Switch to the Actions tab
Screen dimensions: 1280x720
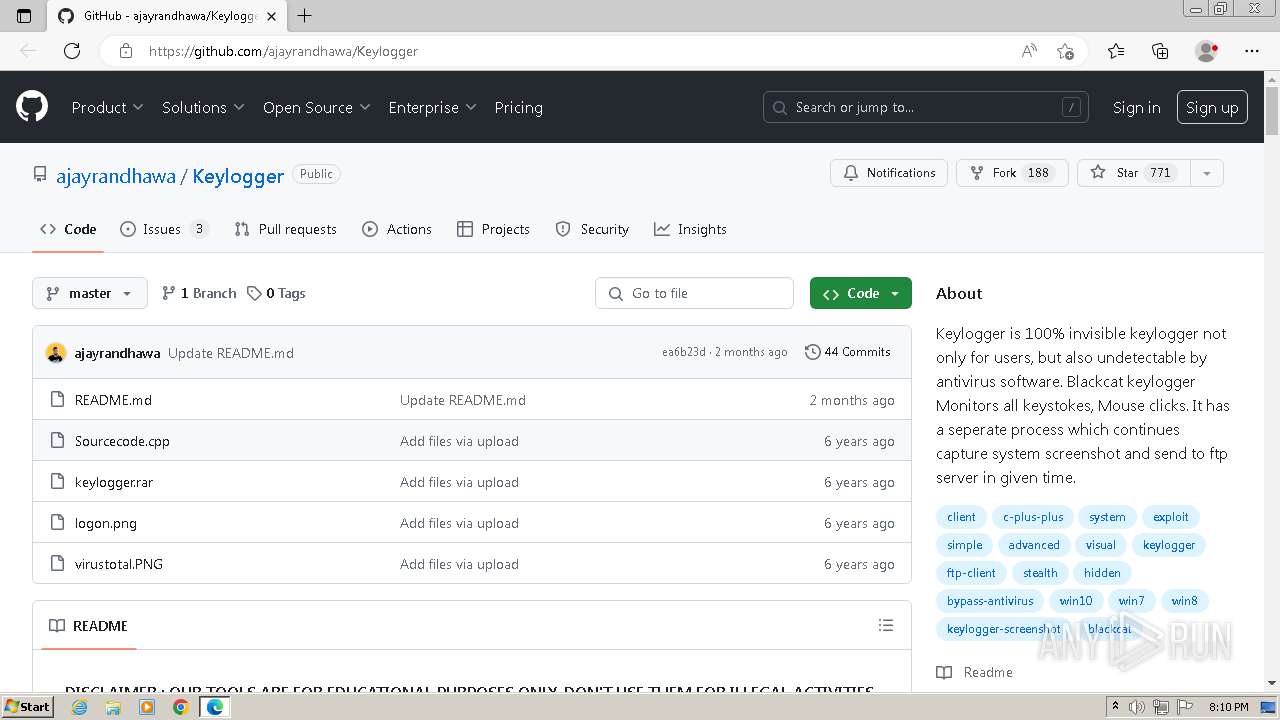(x=397, y=229)
